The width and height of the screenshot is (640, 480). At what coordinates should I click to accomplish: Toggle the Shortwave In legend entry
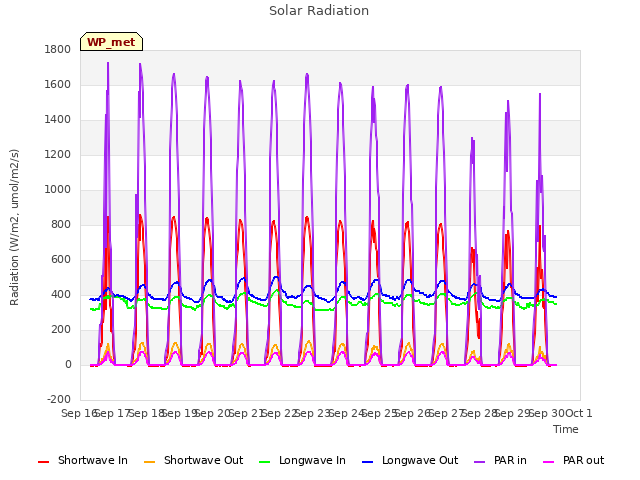pyautogui.click(x=83, y=460)
